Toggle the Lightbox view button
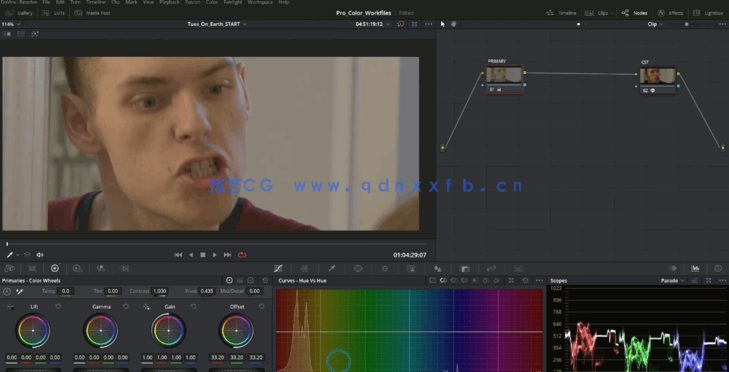Viewport: 729px width, 372px height. point(709,13)
